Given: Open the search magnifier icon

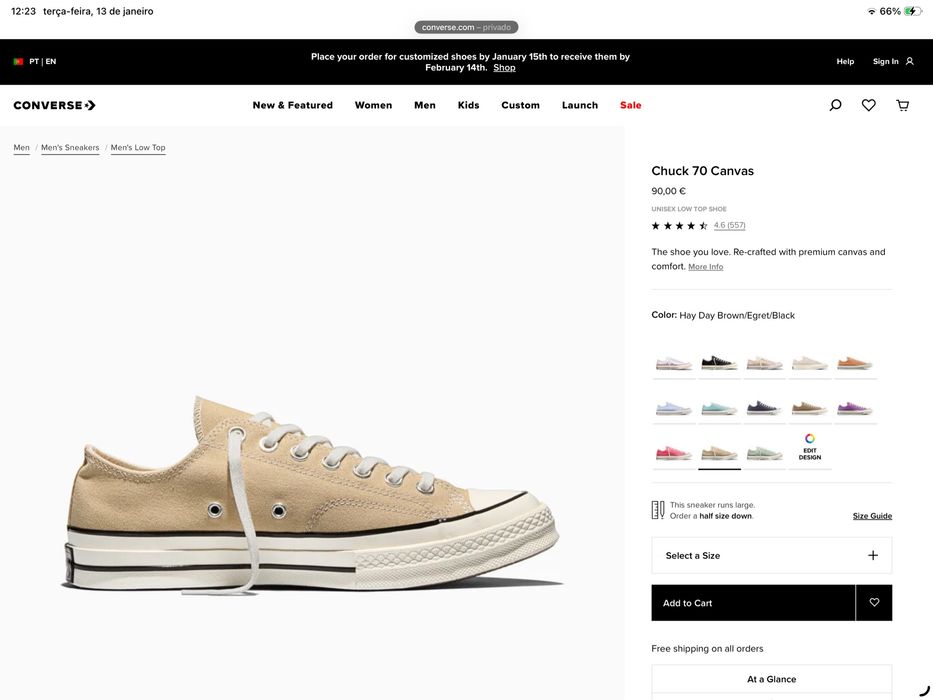Looking at the screenshot, I should tap(835, 105).
